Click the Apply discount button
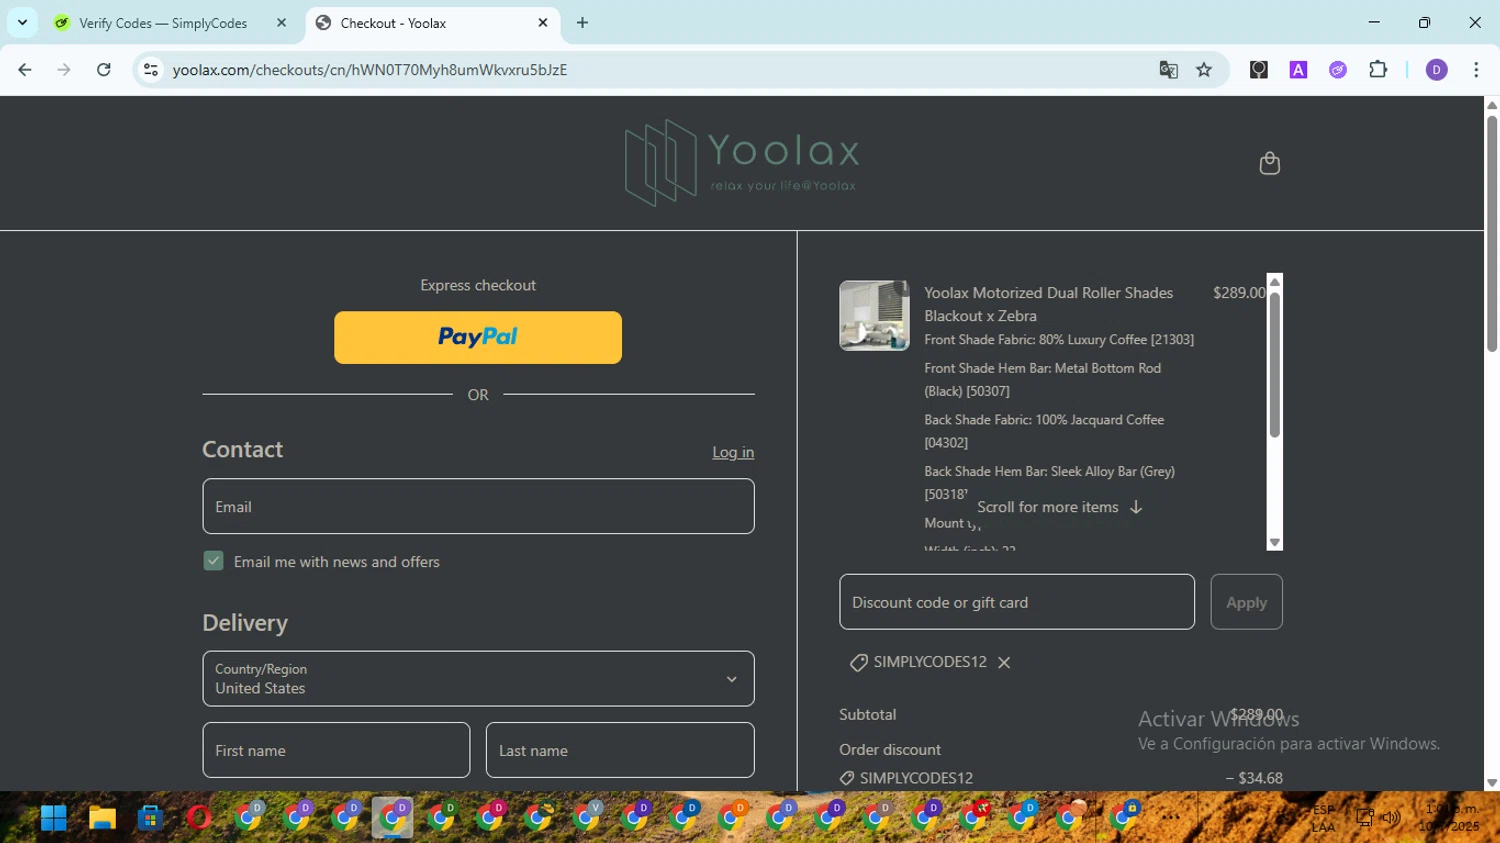 [x=1246, y=602]
